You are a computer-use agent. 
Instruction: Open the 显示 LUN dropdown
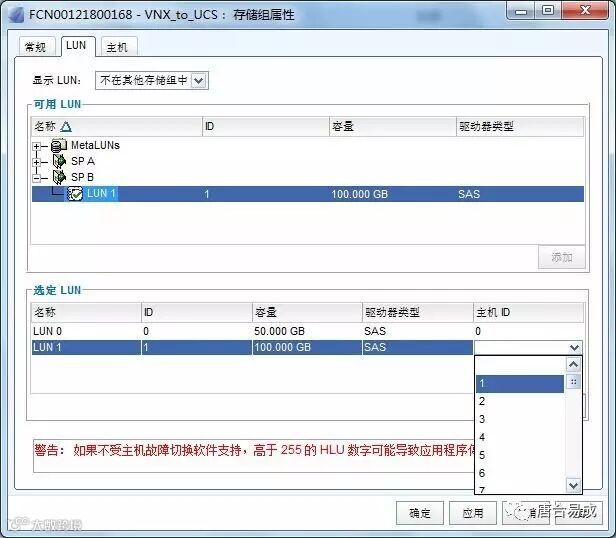pos(199,81)
